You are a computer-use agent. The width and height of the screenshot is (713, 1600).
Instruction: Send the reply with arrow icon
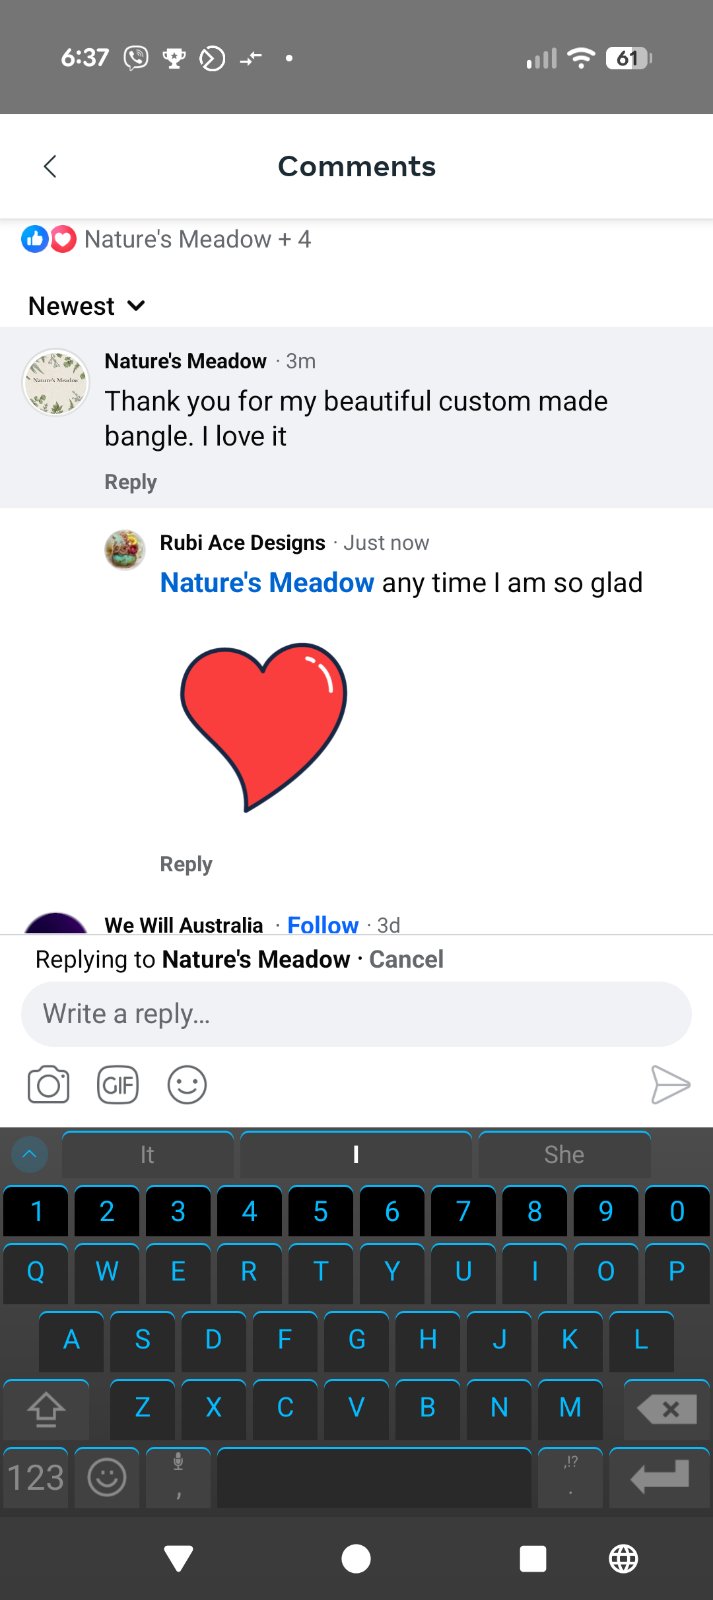[669, 1085]
